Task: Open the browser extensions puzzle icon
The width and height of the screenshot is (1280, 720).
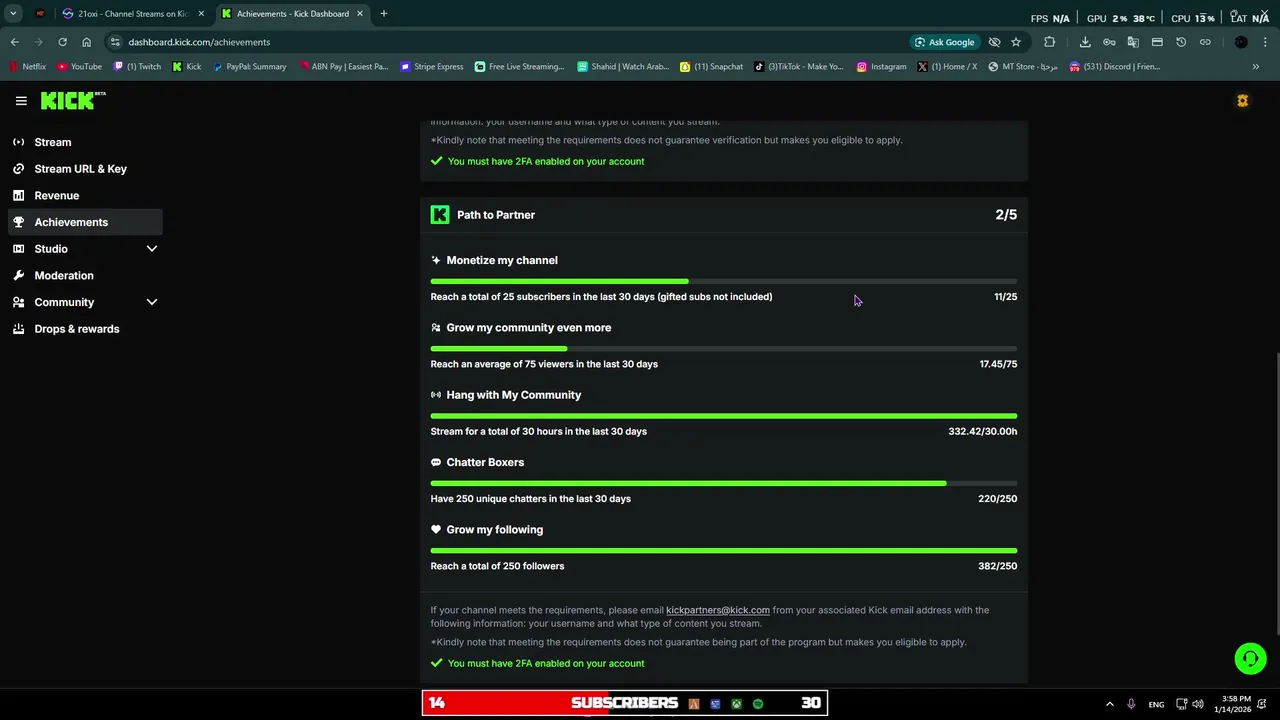Action: tap(1049, 42)
